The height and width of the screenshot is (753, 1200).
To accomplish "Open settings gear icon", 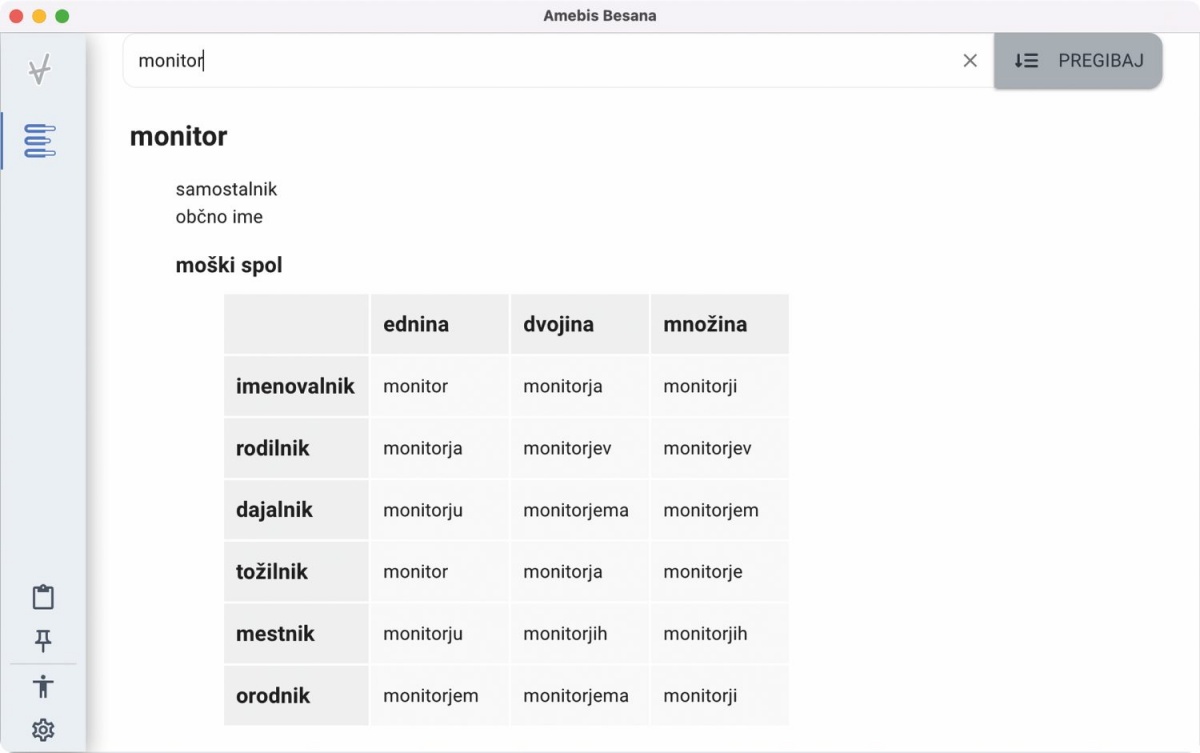I will coord(43,730).
